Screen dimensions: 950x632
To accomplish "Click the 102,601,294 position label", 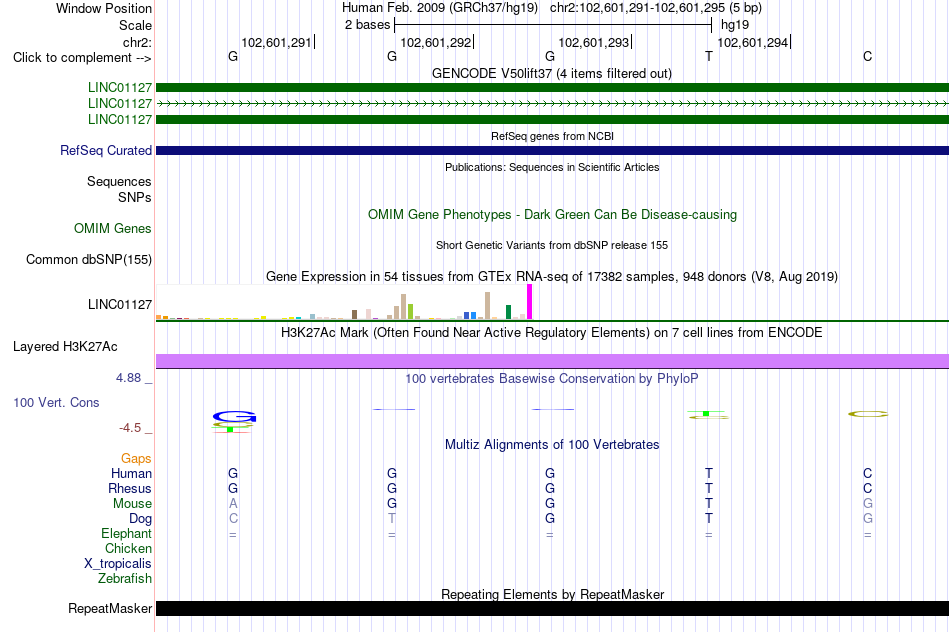I will [753, 42].
